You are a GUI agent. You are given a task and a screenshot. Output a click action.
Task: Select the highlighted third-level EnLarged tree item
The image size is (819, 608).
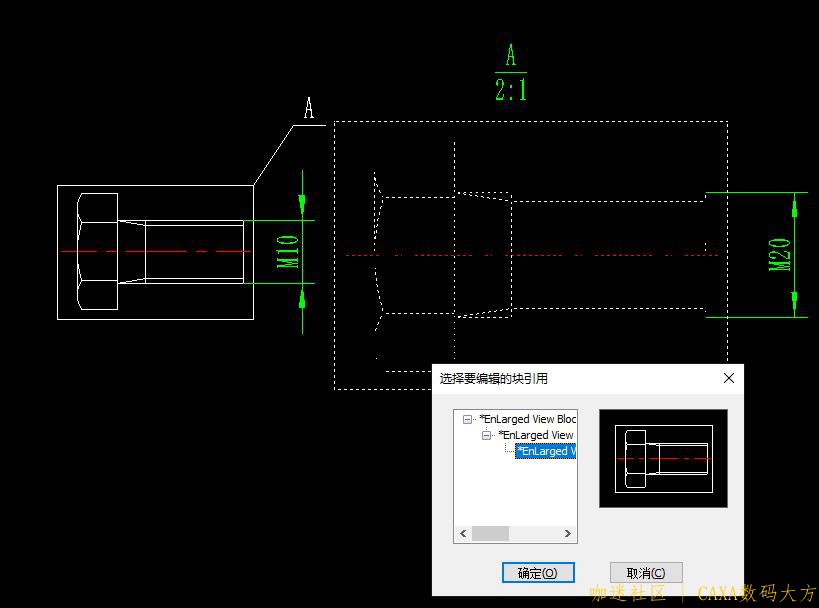pos(545,452)
